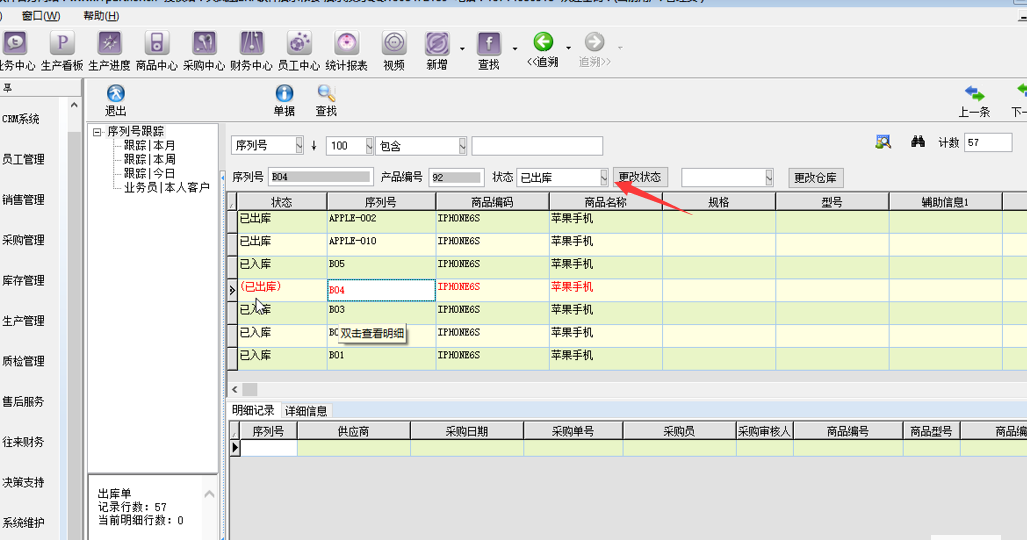Click the 更改仓库 button
The width and height of the screenshot is (1027, 540).
[x=815, y=178]
